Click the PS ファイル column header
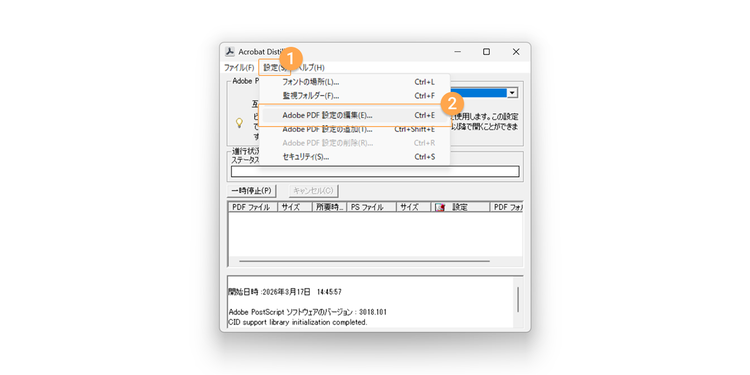 pos(371,207)
